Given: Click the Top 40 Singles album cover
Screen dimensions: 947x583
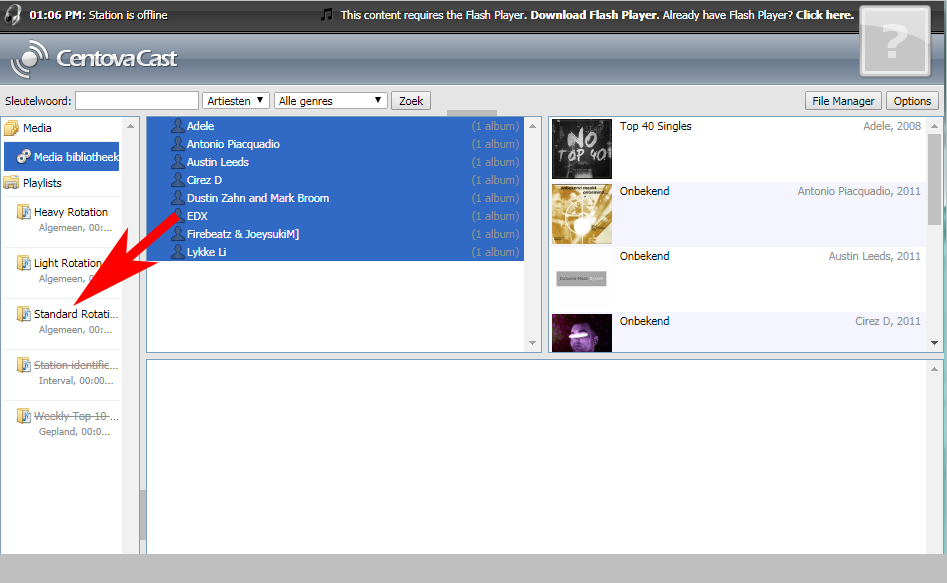Looking at the screenshot, I should [582, 149].
